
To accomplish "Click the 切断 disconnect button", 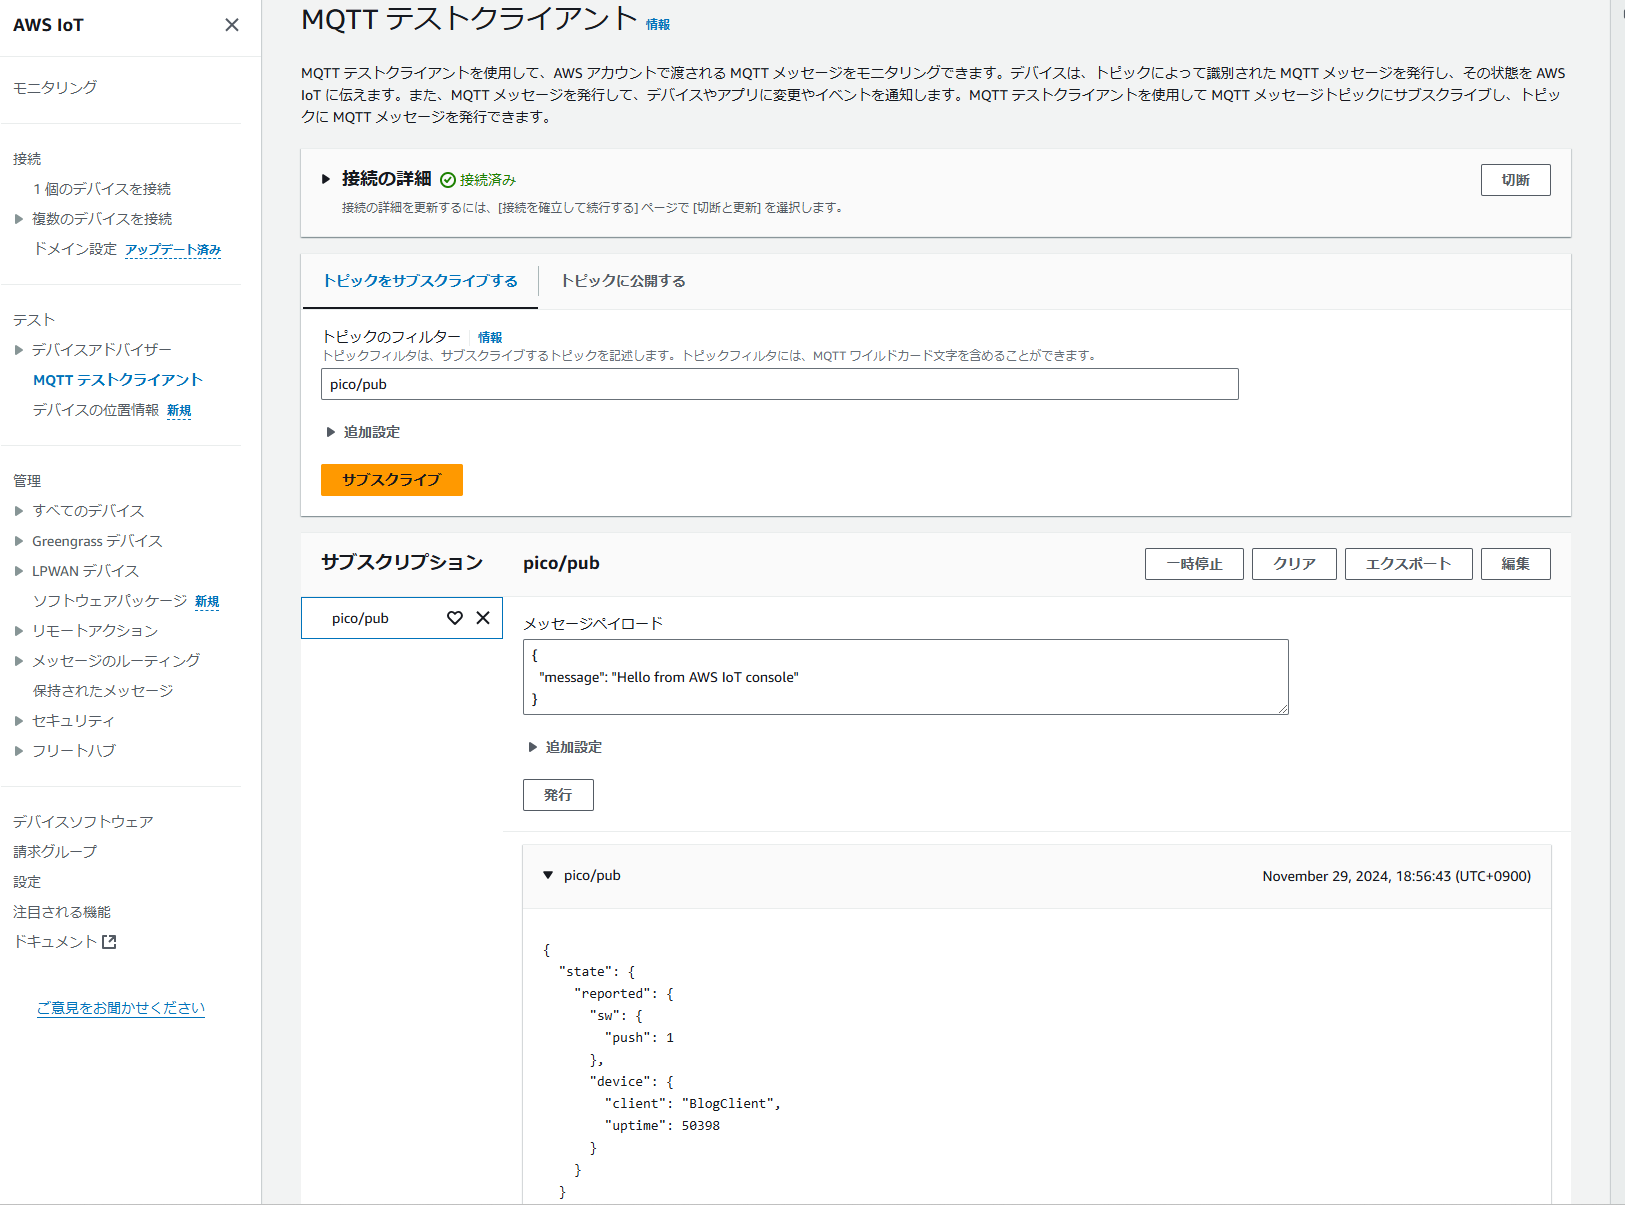I will pyautogui.click(x=1516, y=180).
